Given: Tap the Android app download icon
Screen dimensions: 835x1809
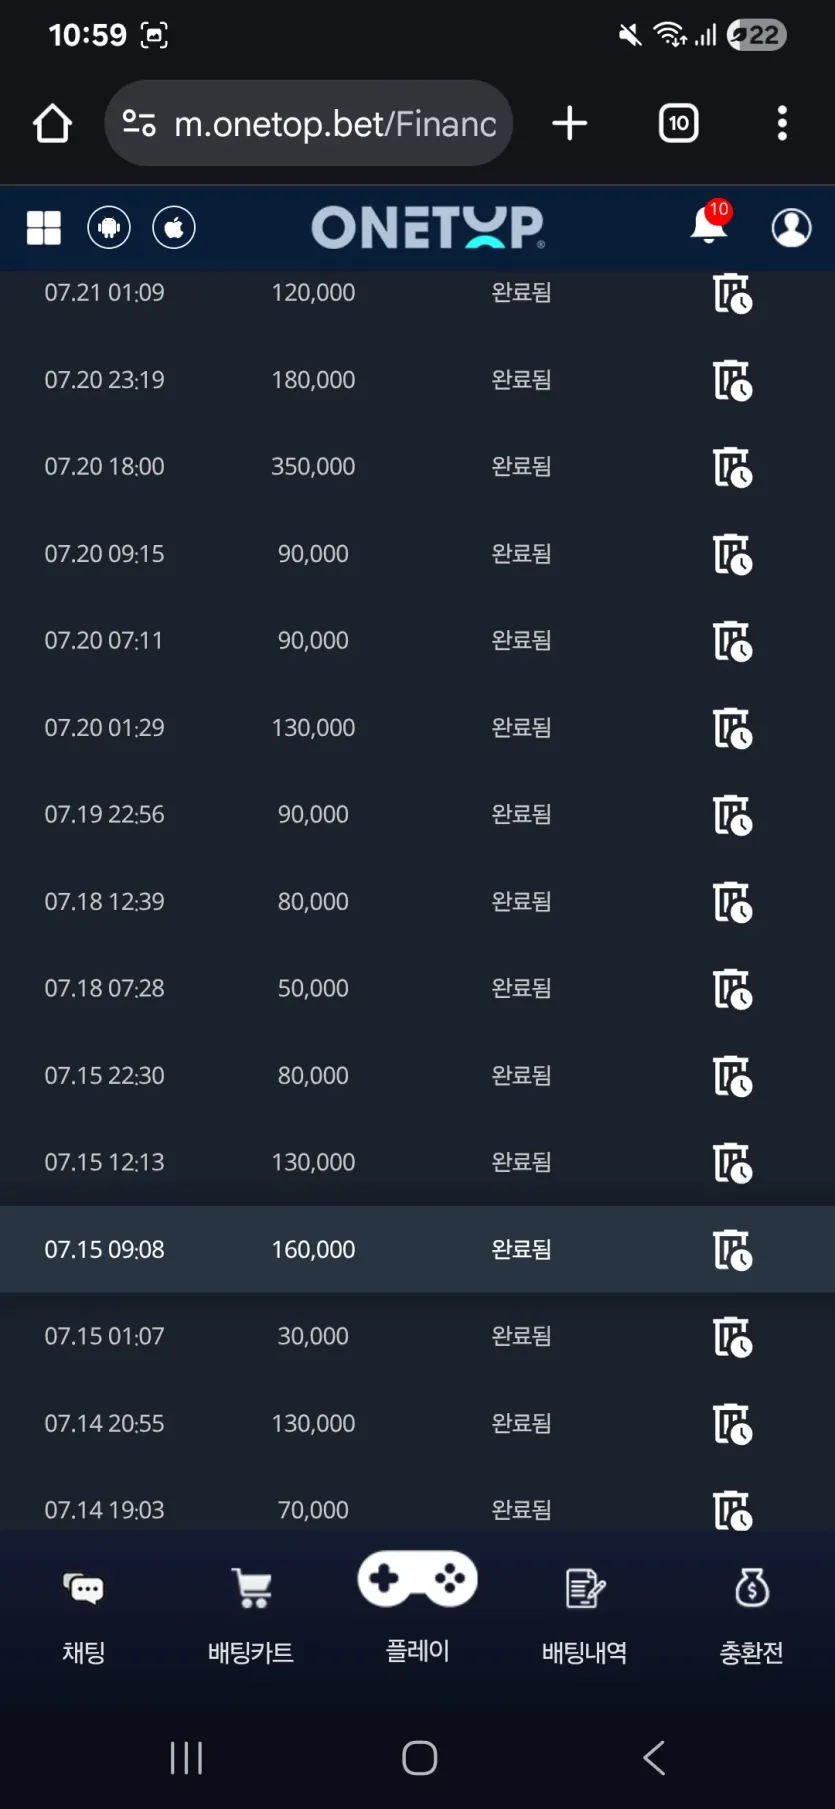Looking at the screenshot, I should click(109, 228).
